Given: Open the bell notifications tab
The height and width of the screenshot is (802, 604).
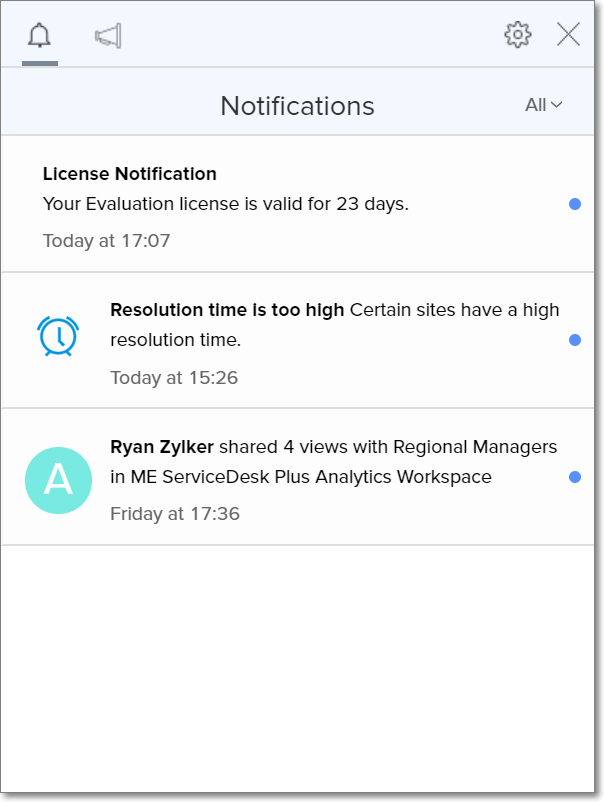Looking at the screenshot, I should [x=39, y=36].
